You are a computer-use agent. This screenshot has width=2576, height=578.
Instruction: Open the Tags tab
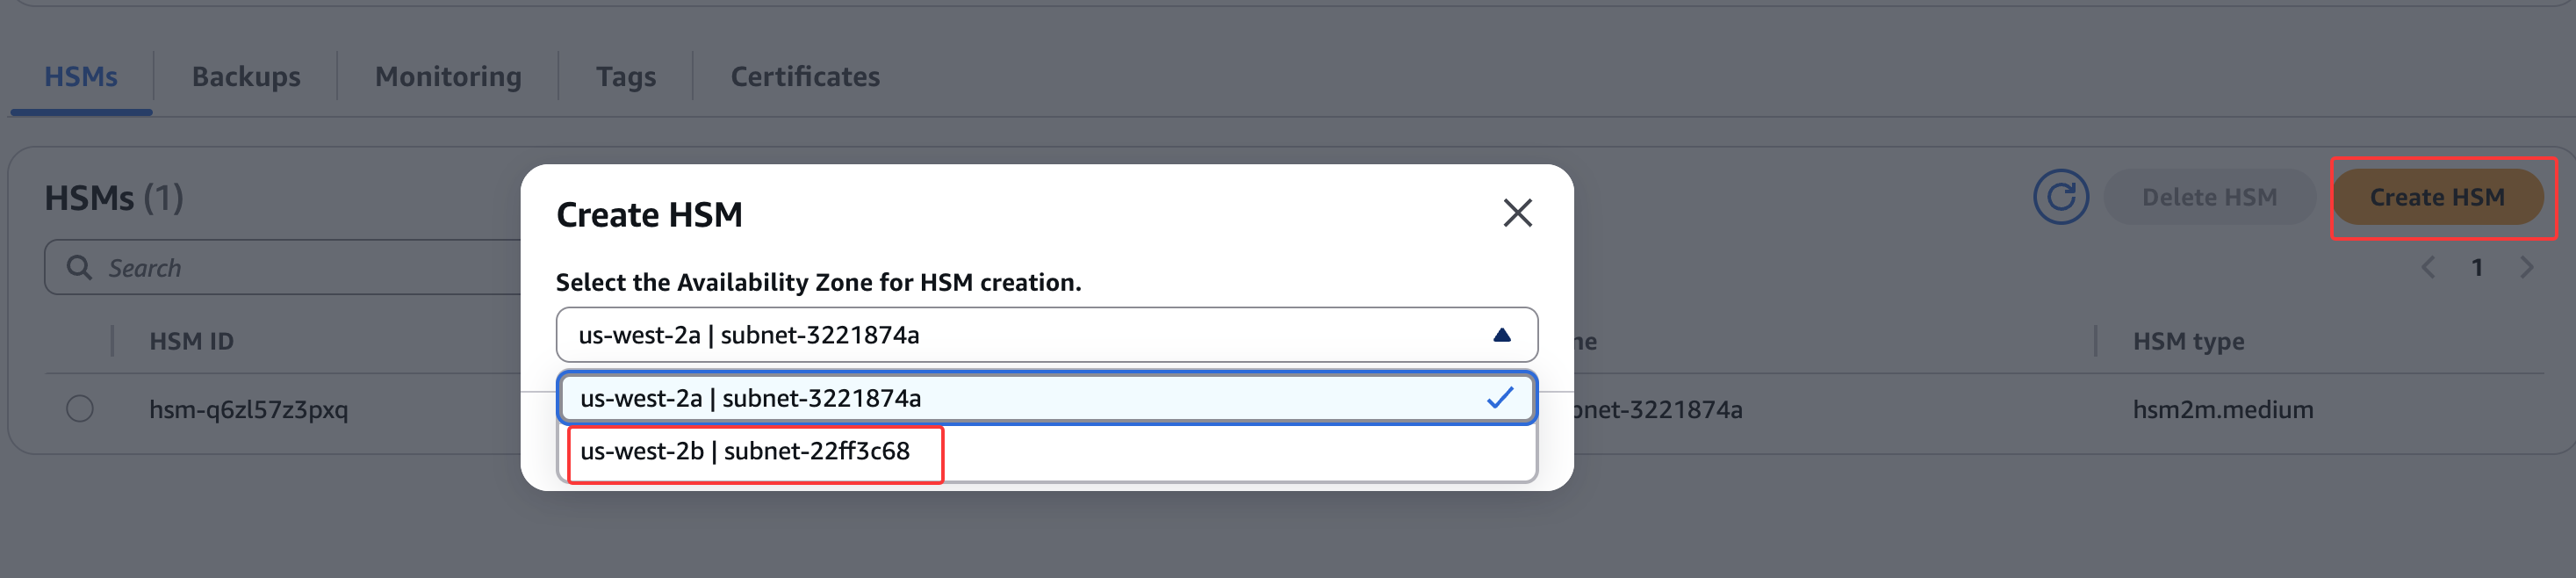pyautogui.click(x=626, y=77)
